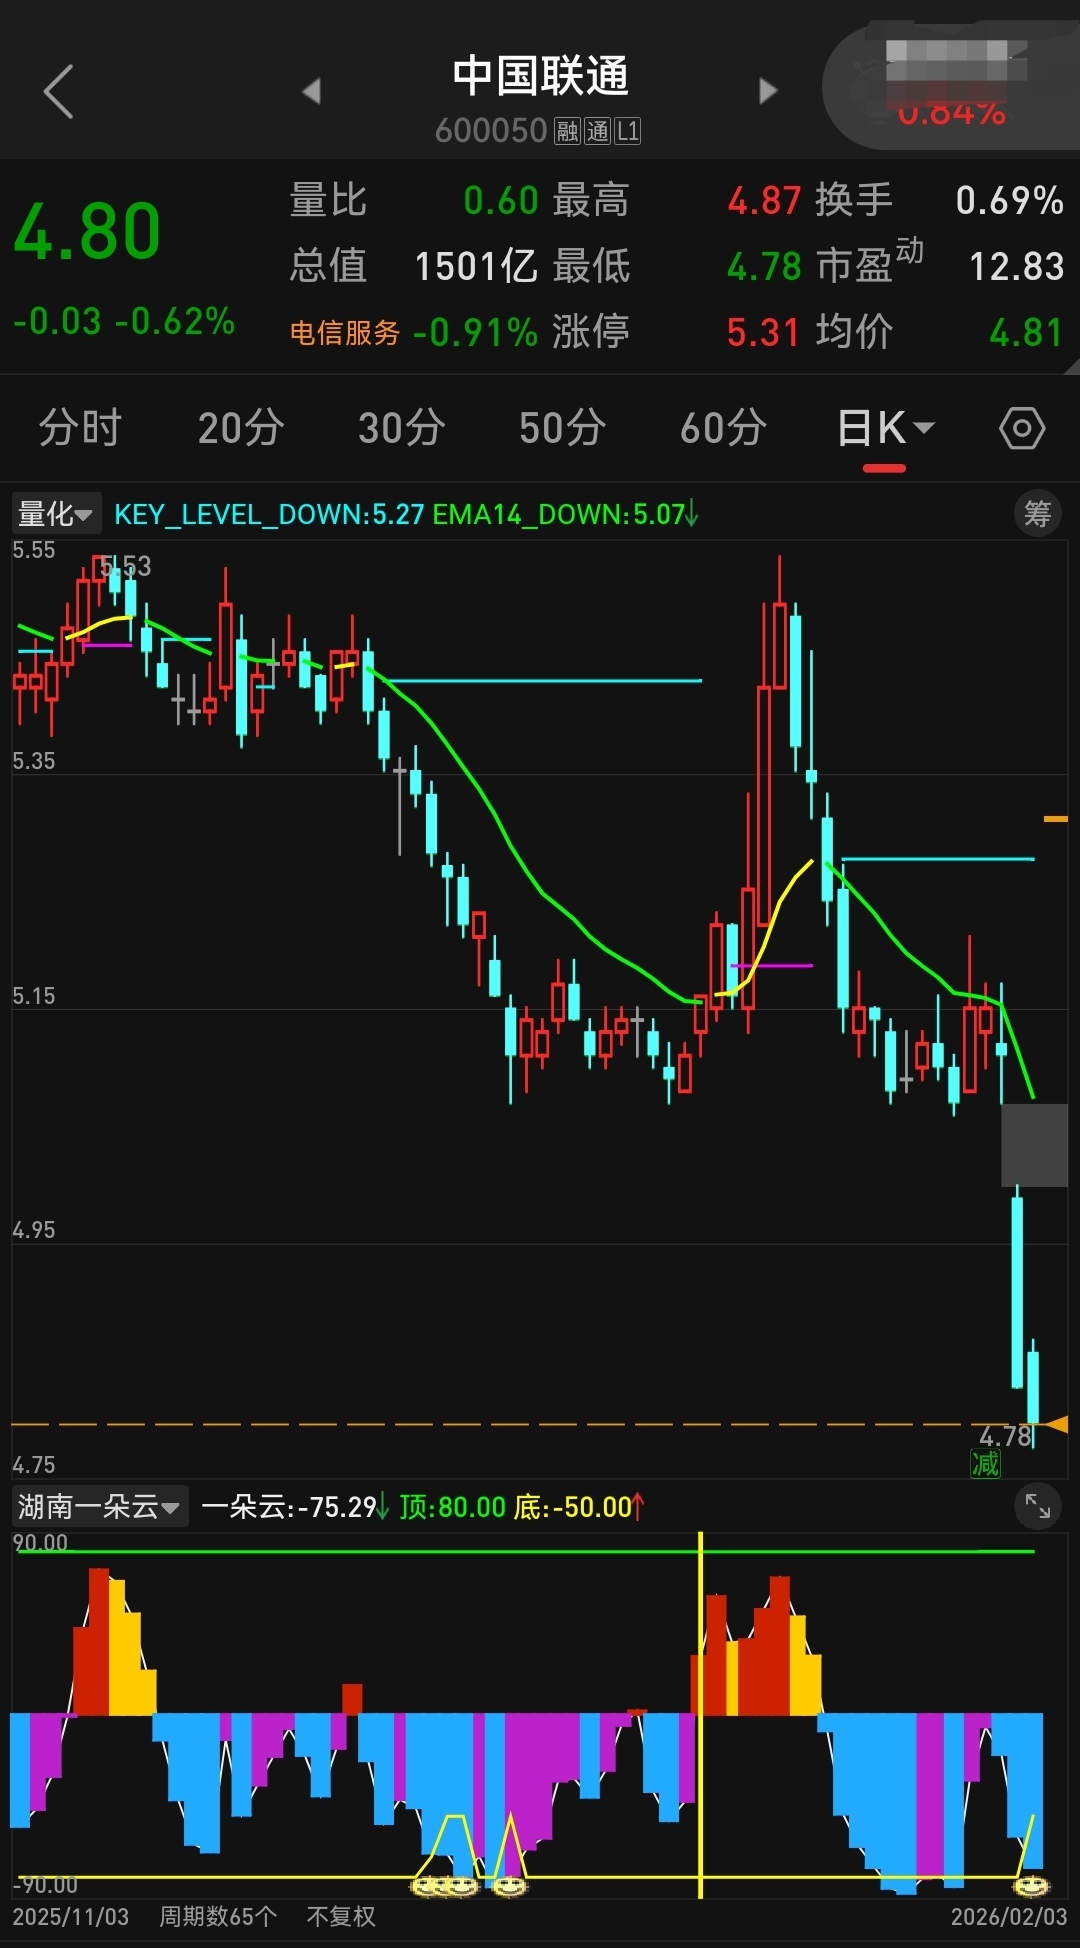Screen dimensions: 1080x1948
Task: Tap the 均价 4.81 value
Action: pos(1026,333)
